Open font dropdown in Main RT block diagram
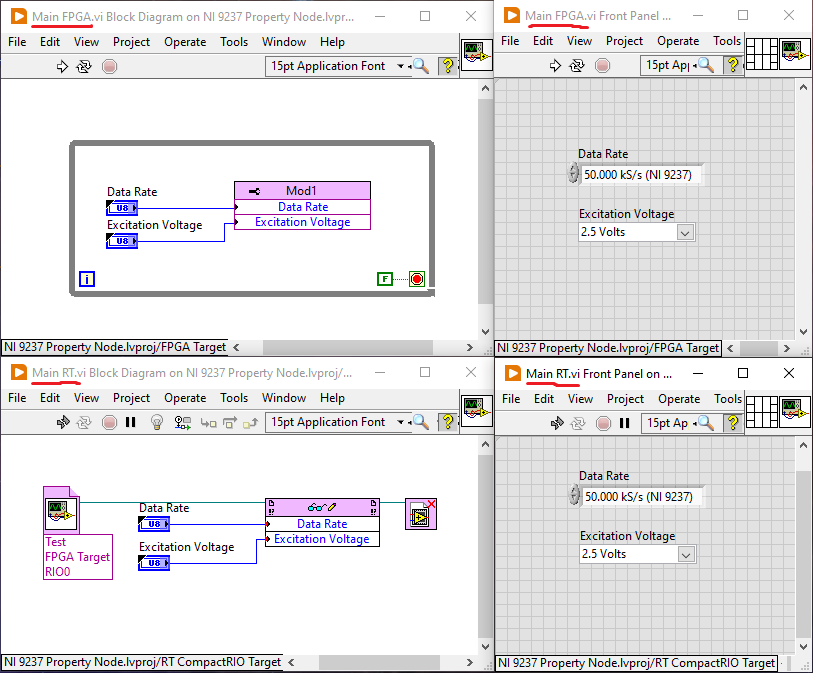Image resolution: width=813 pixels, height=673 pixels. click(x=401, y=422)
